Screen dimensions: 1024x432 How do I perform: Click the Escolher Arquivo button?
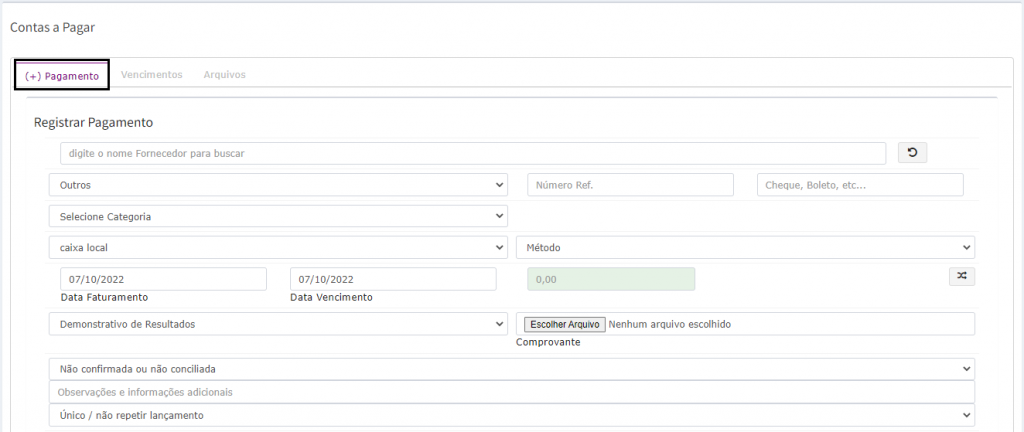click(565, 324)
